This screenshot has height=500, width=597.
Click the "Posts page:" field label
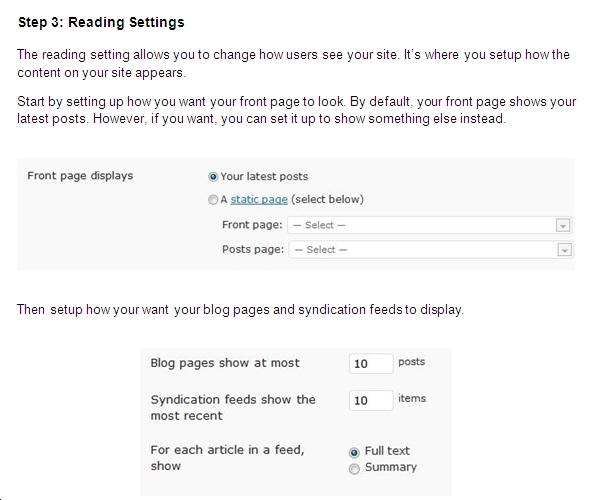click(253, 249)
